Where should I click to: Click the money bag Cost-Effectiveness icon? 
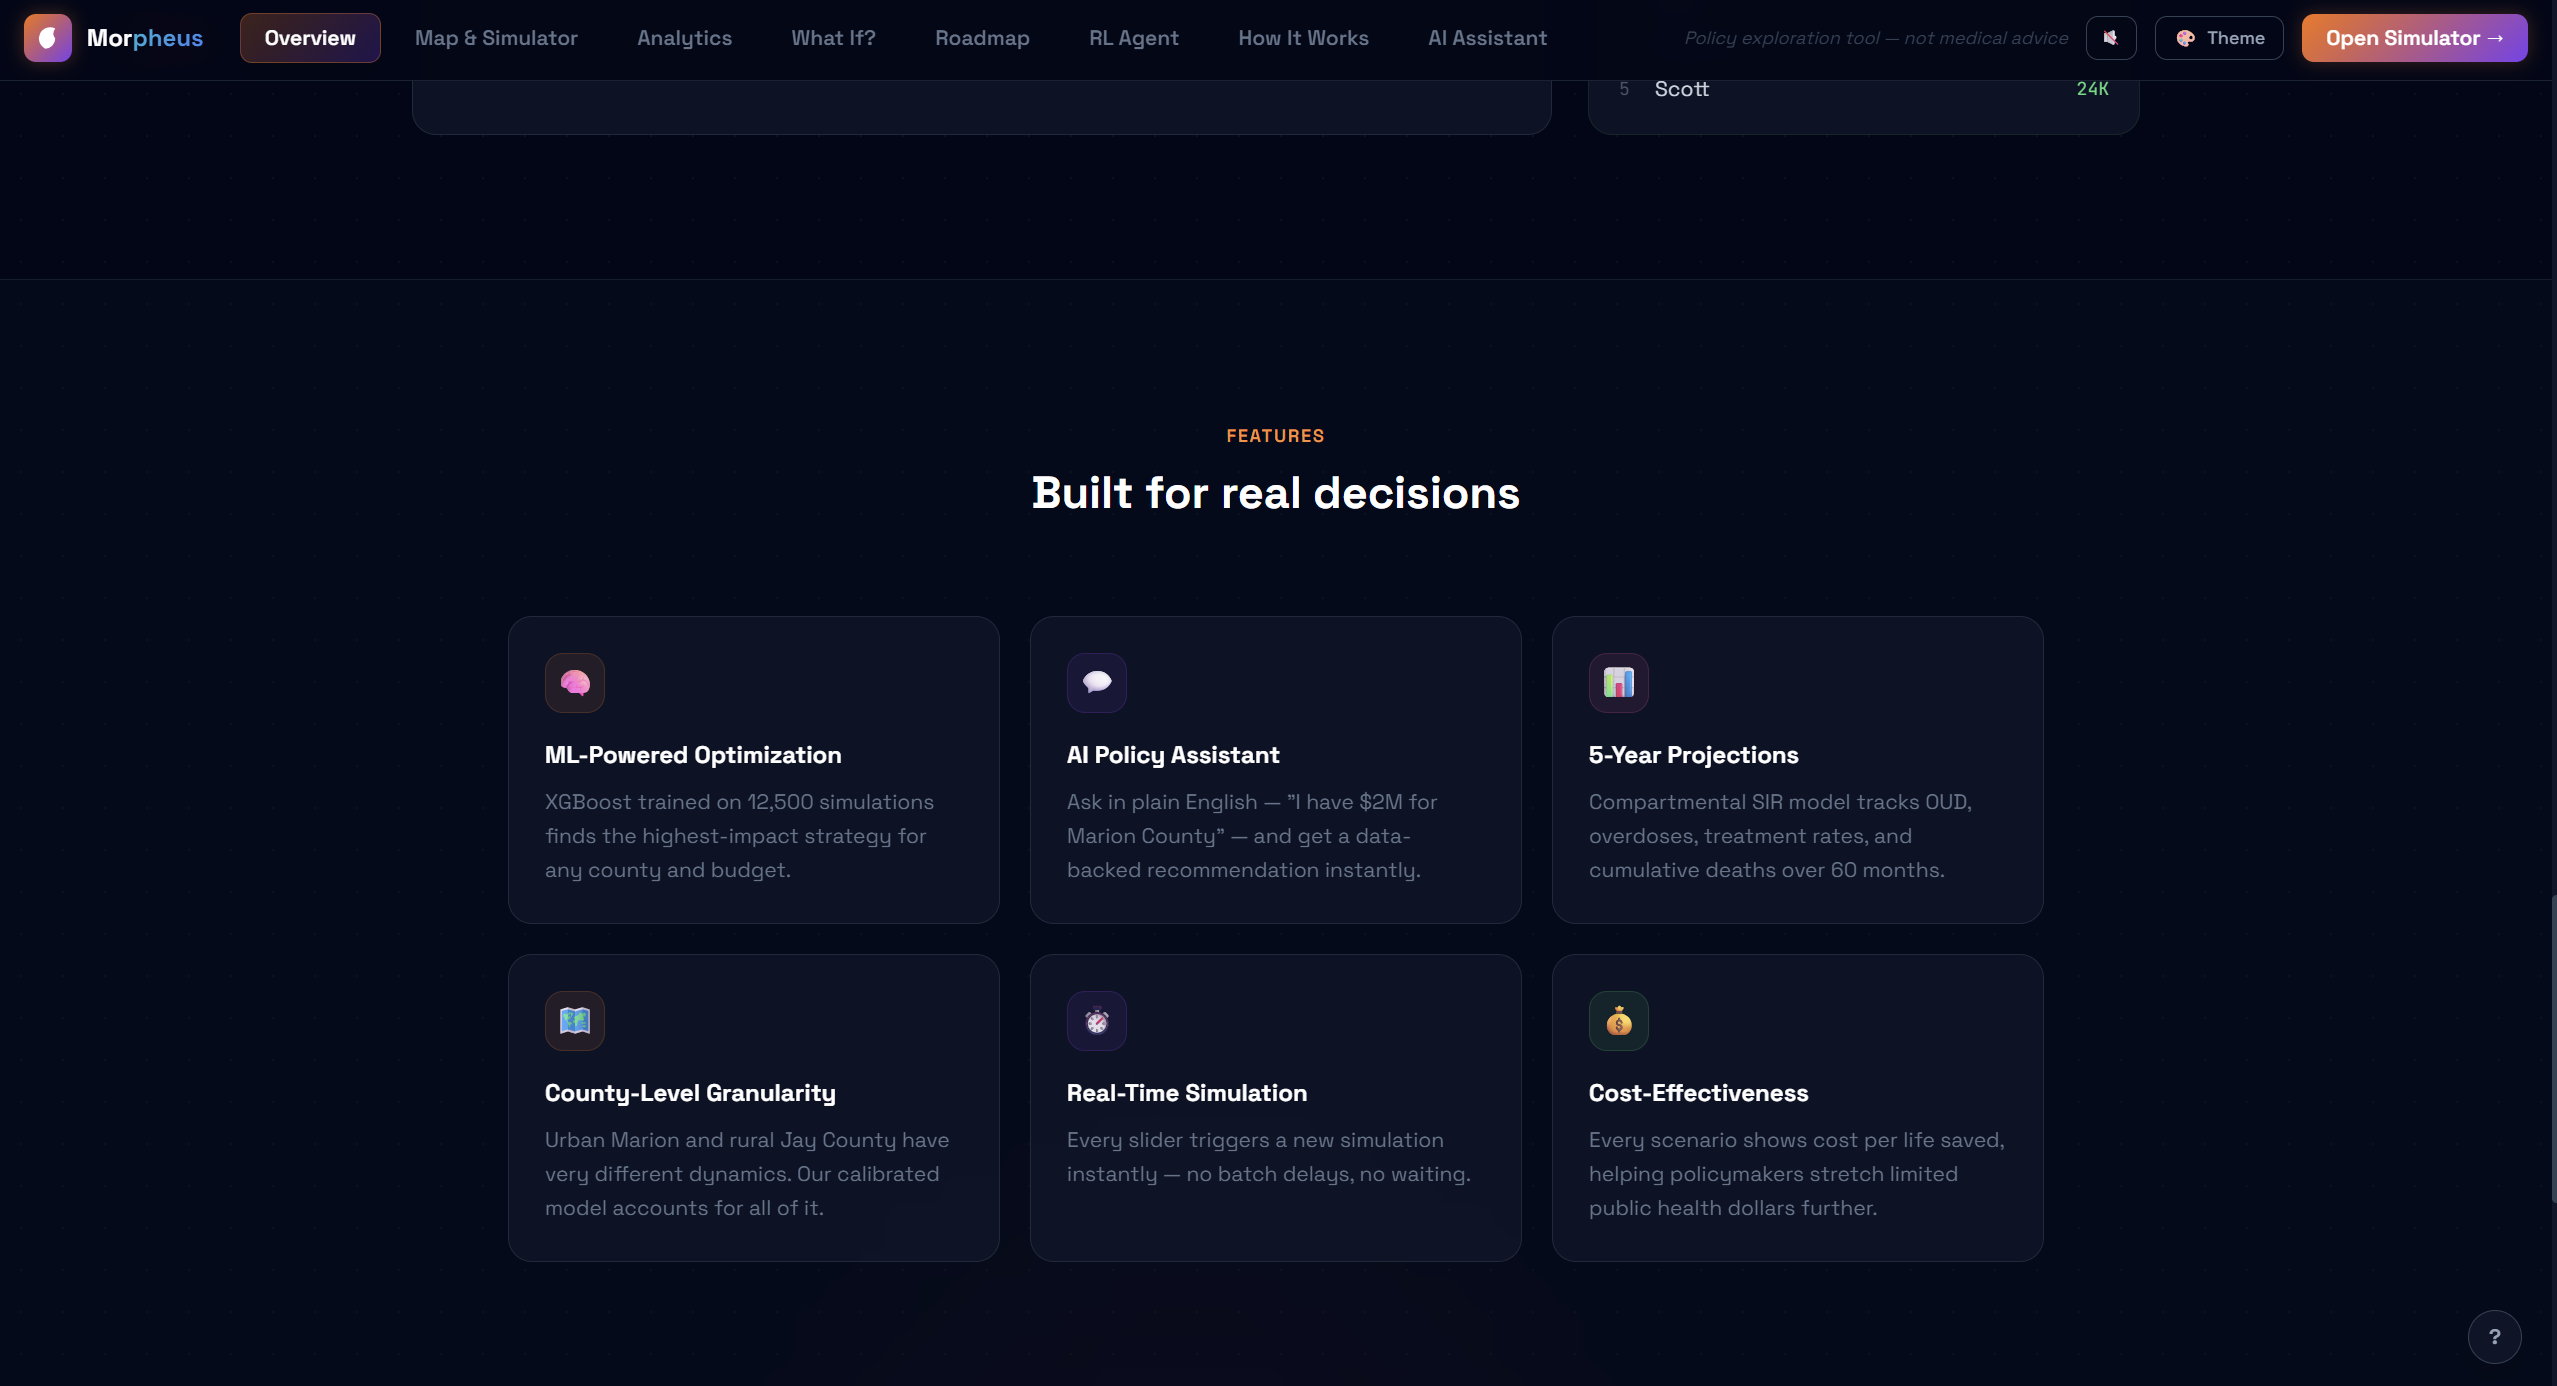pos(1618,1021)
